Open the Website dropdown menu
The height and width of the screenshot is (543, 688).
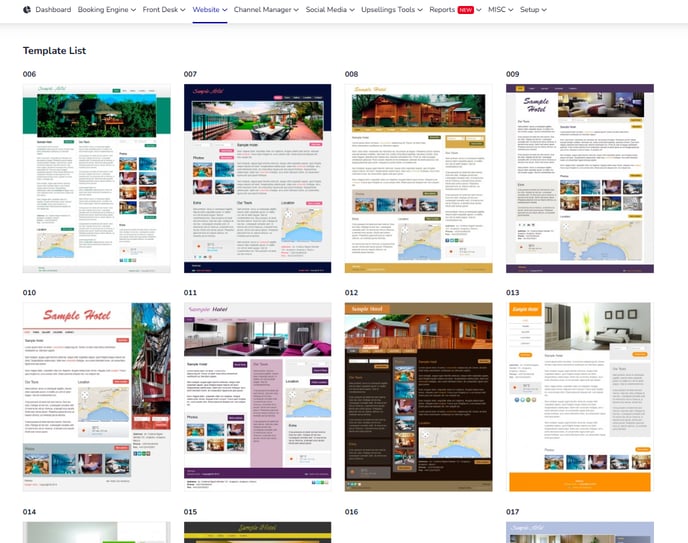(x=210, y=10)
